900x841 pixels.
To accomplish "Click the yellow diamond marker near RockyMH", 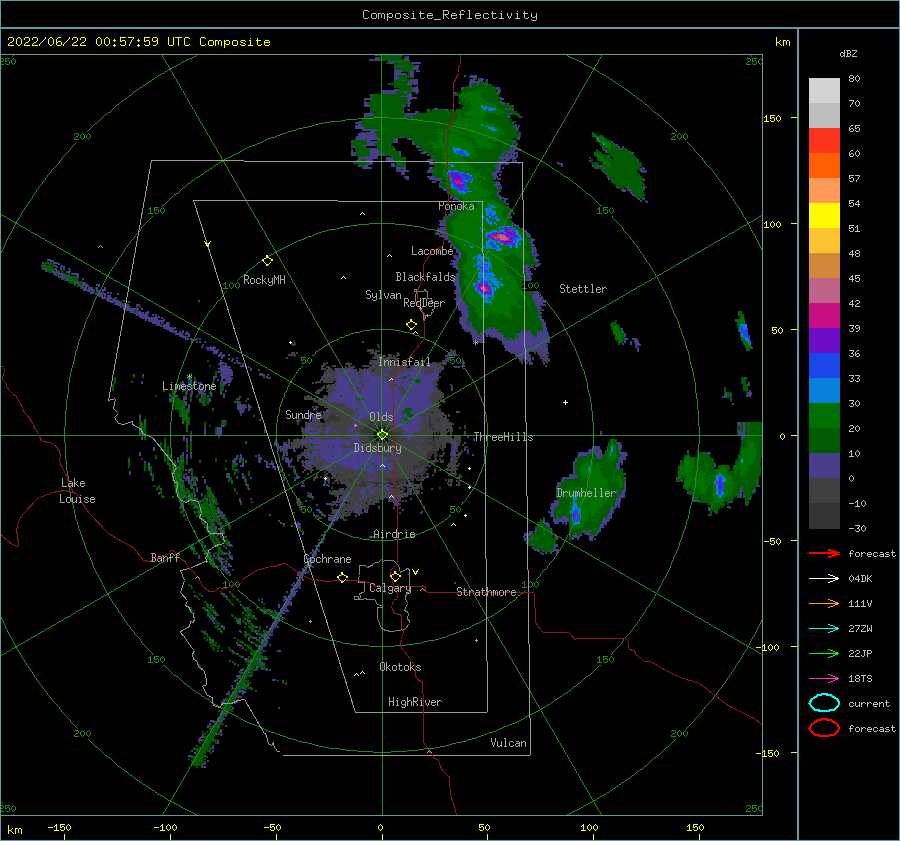I will tap(267, 261).
